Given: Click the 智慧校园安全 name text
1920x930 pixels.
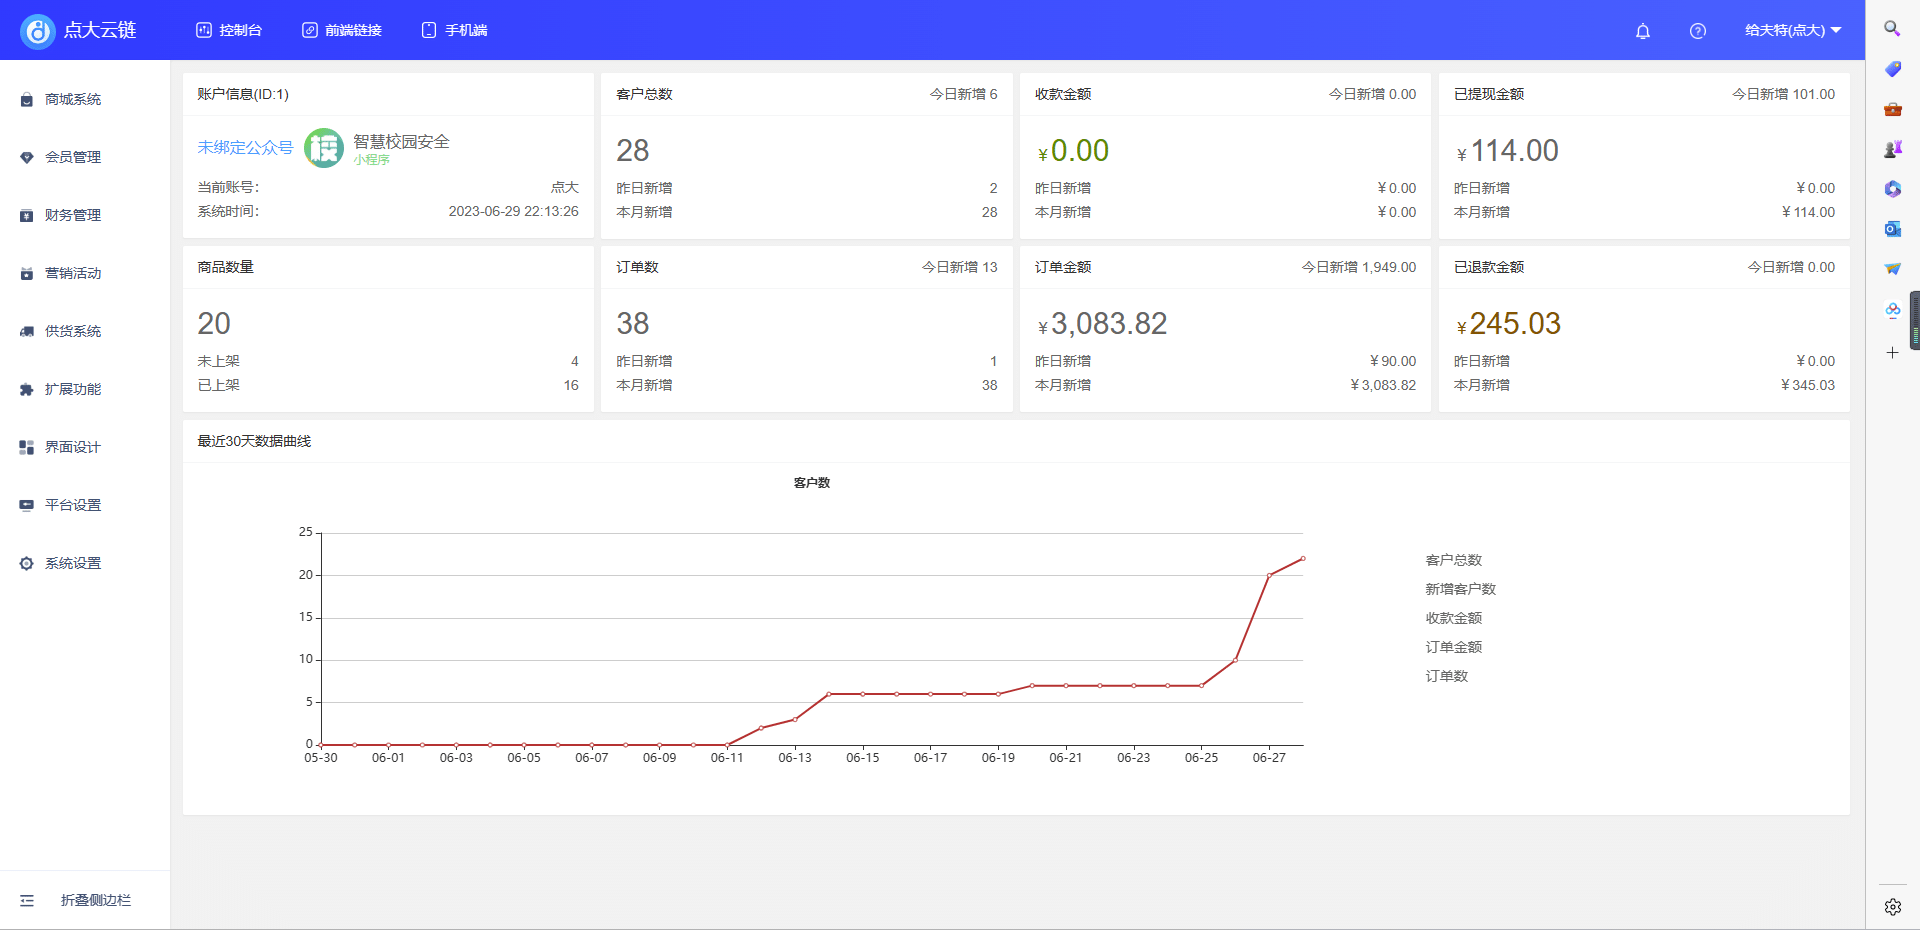Looking at the screenshot, I should tap(401, 142).
